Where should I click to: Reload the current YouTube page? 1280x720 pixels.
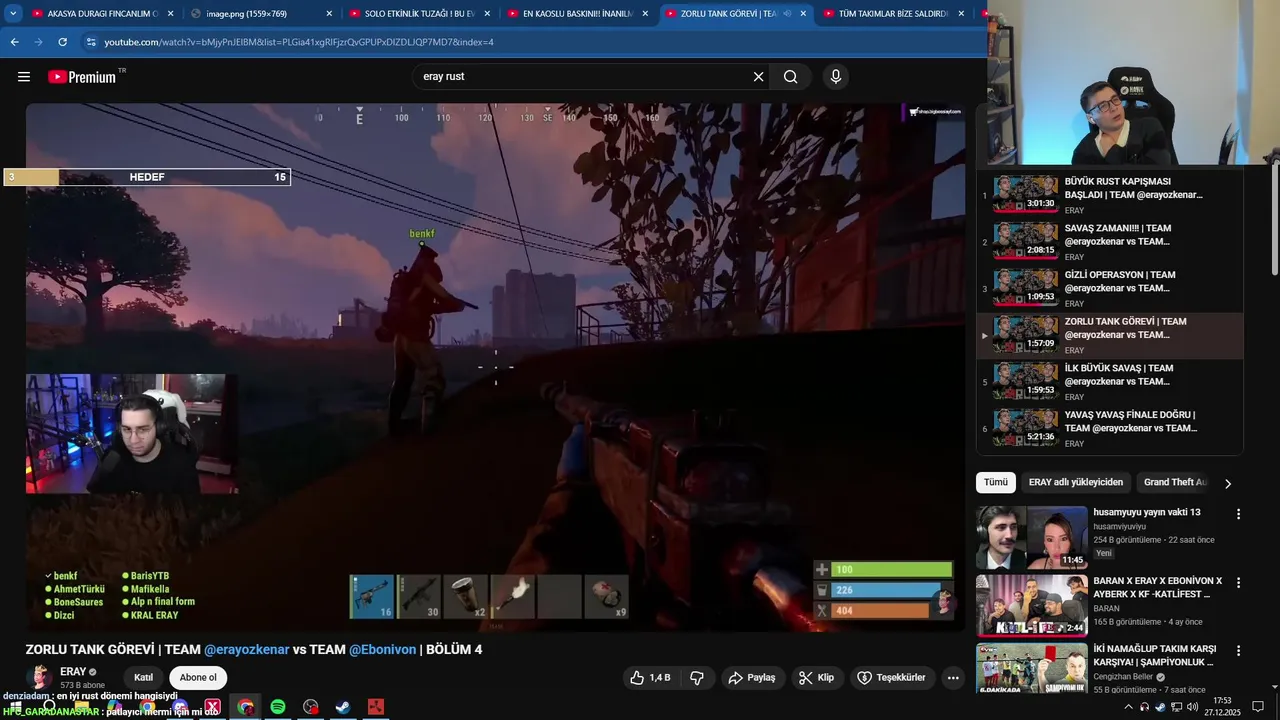(x=62, y=42)
